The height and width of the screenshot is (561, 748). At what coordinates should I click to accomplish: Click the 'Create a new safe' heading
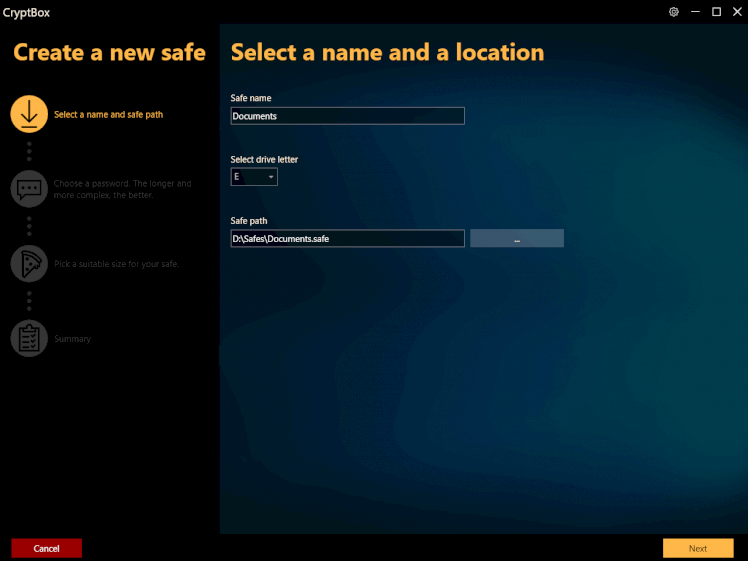pyautogui.click(x=109, y=53)
